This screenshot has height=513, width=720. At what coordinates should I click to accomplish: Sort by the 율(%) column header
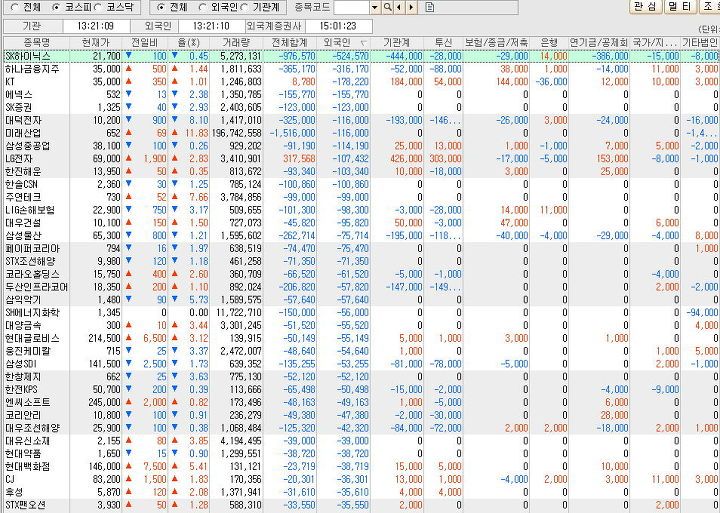pos(189,43)
